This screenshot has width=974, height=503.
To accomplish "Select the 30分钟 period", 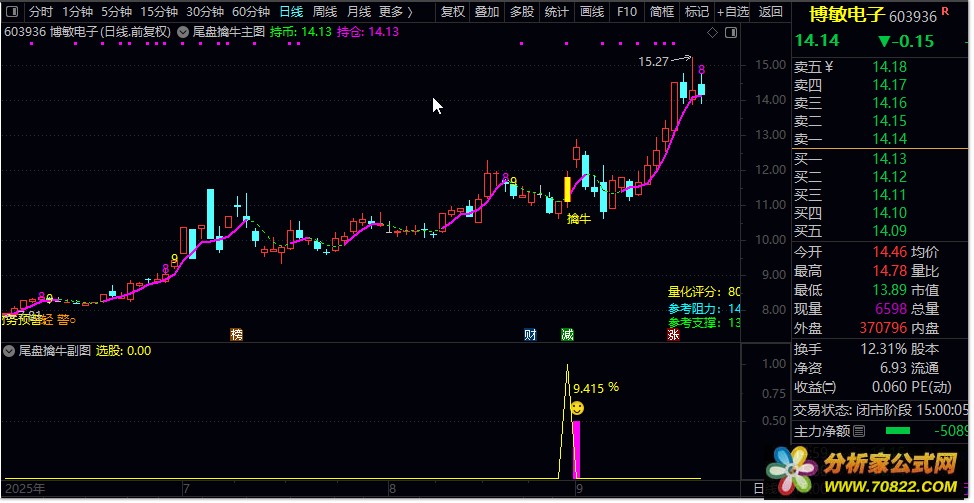I will (x=205, y=11).
